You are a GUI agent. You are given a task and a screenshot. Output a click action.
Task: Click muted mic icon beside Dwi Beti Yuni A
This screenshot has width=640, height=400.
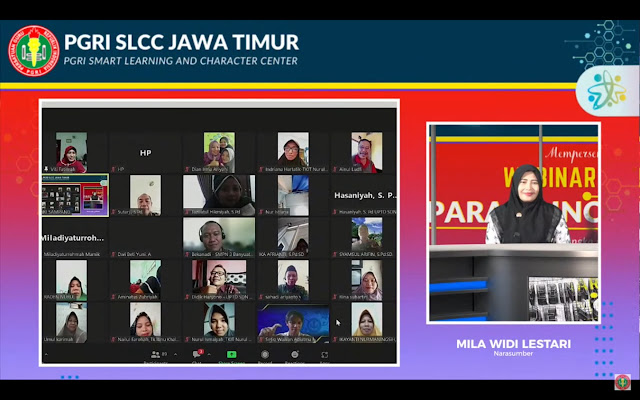(x=113, y=254)
